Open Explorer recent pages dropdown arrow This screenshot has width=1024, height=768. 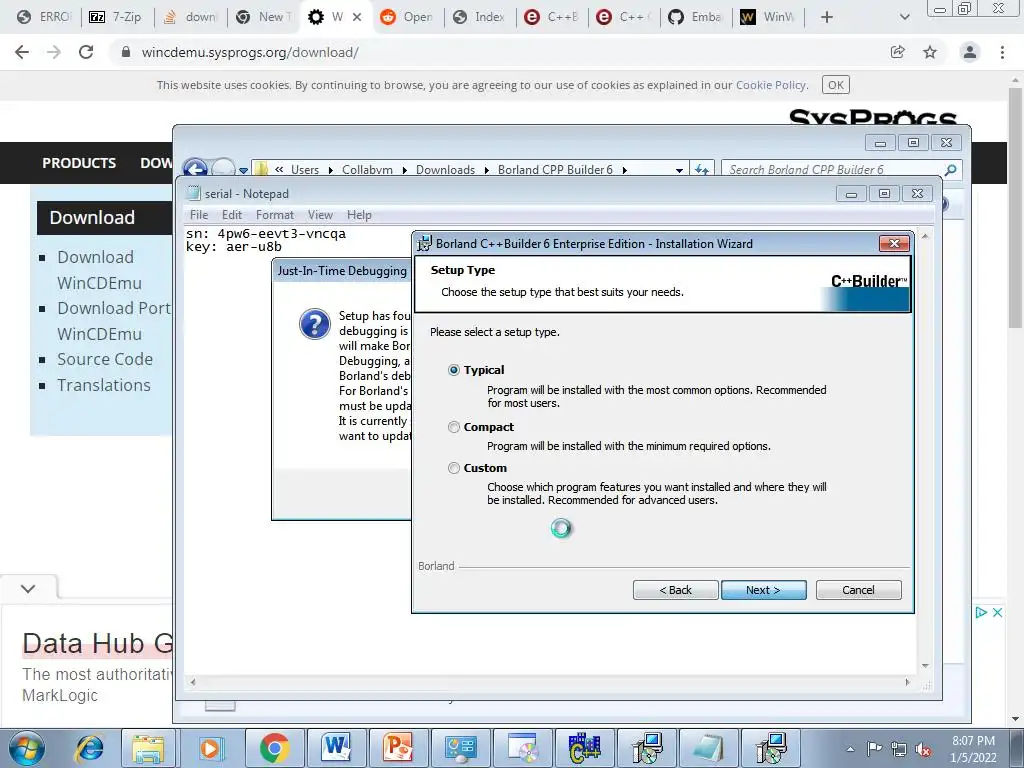click(x=244, y=170)
